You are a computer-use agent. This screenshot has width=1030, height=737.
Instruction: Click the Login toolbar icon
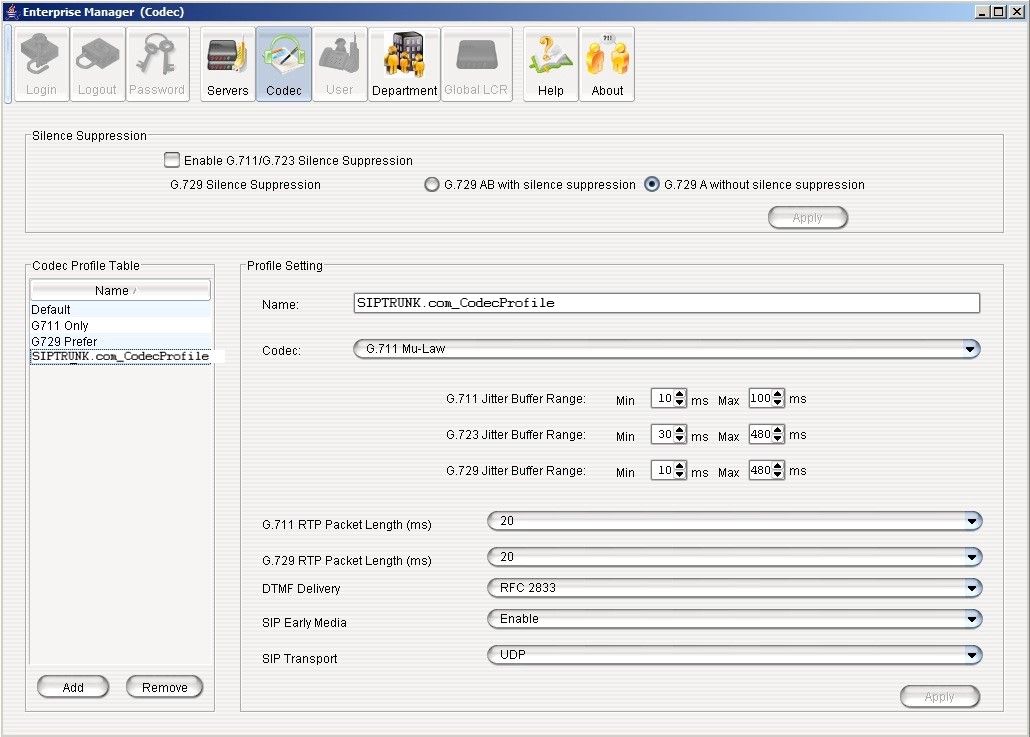[41, 64]
